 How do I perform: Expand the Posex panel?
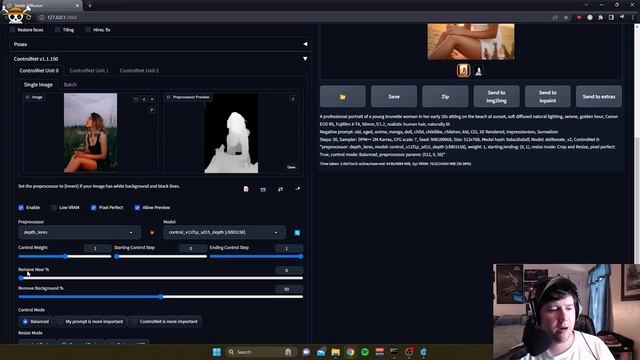(x=160, y=44)
